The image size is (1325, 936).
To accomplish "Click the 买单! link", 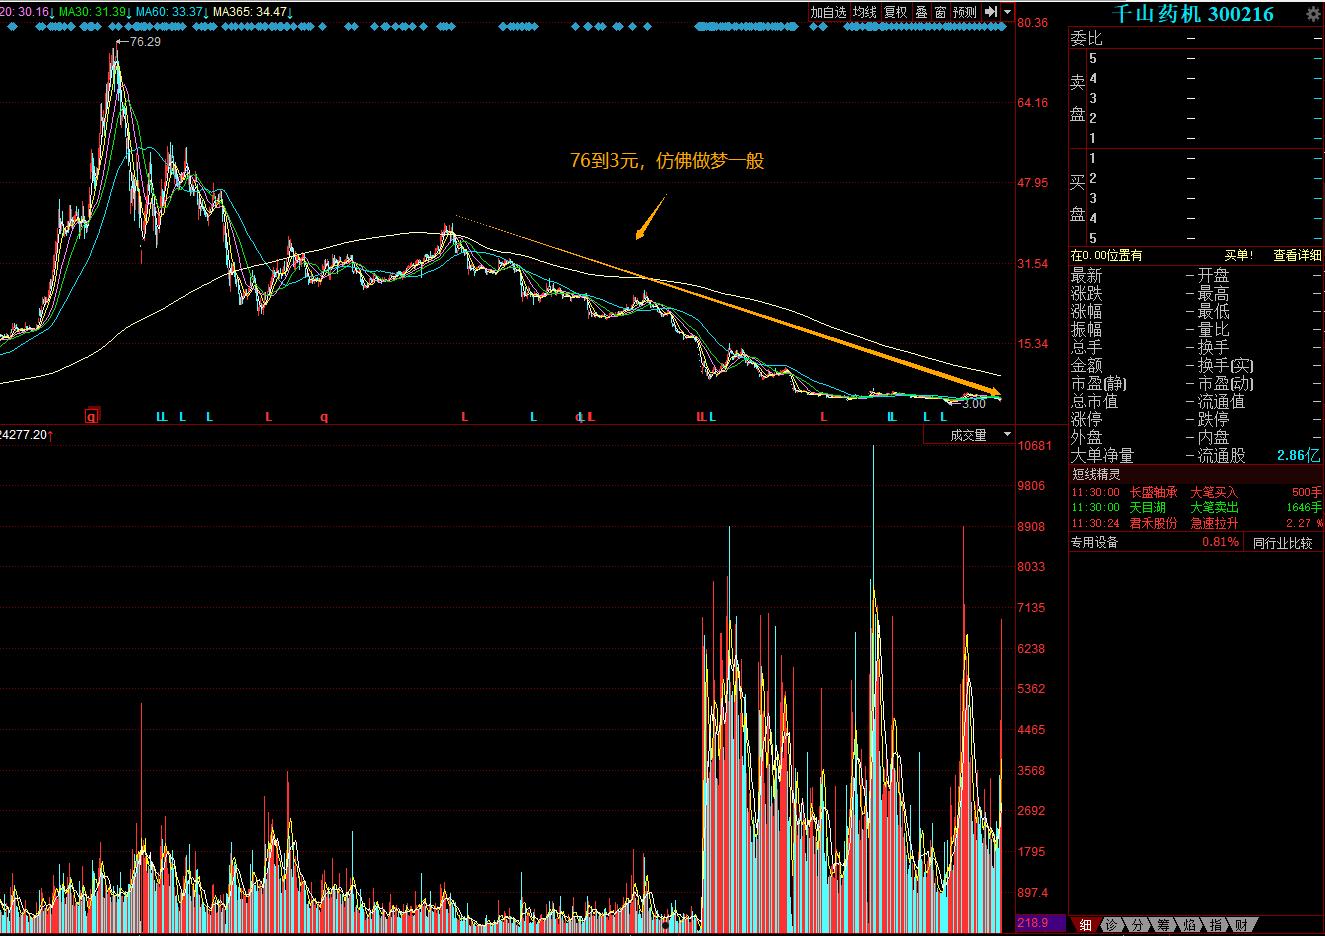I will 1239,256.
